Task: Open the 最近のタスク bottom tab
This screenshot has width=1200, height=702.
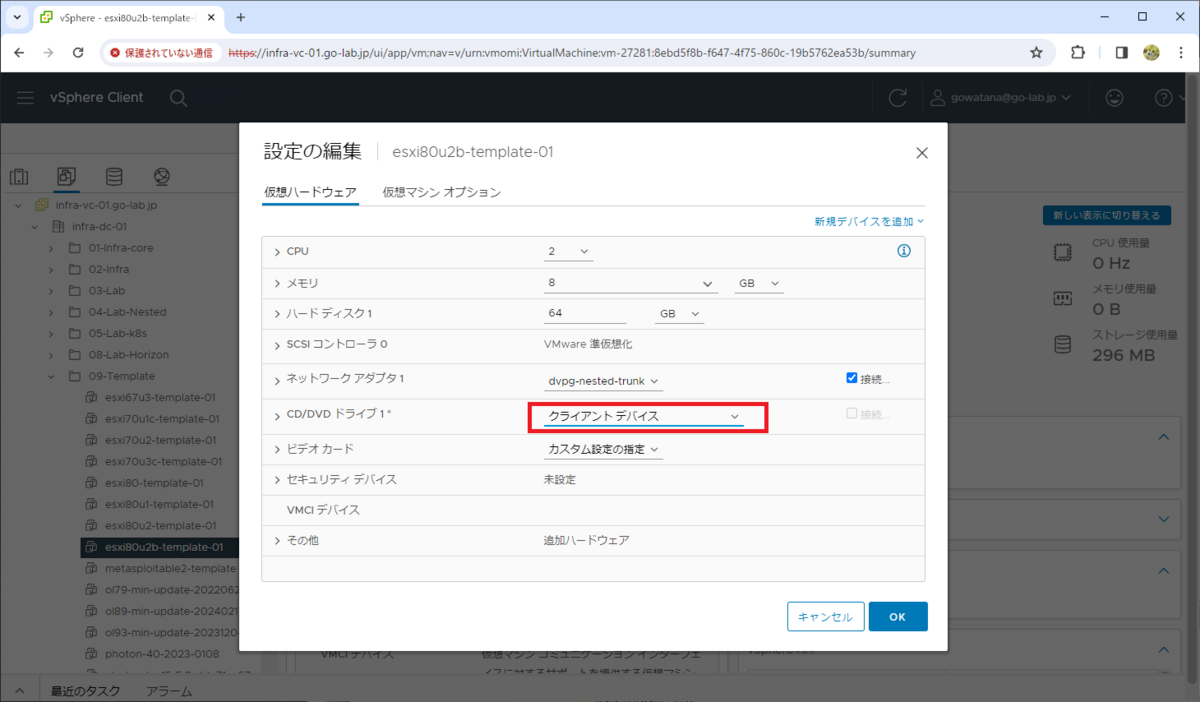Action: click(86, 691)
